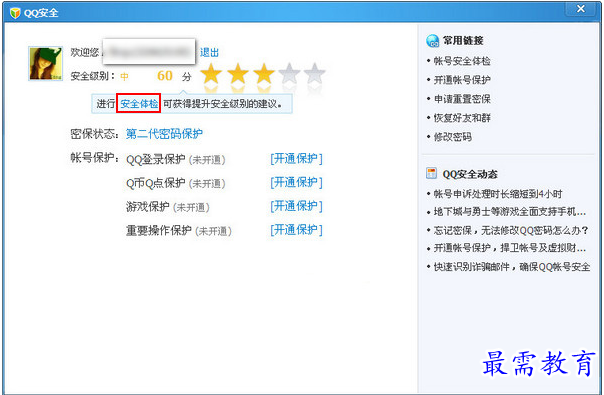Screen dimensions: 604x395
Task: Click the last gray rating star
Action: [x=315, y=73]
